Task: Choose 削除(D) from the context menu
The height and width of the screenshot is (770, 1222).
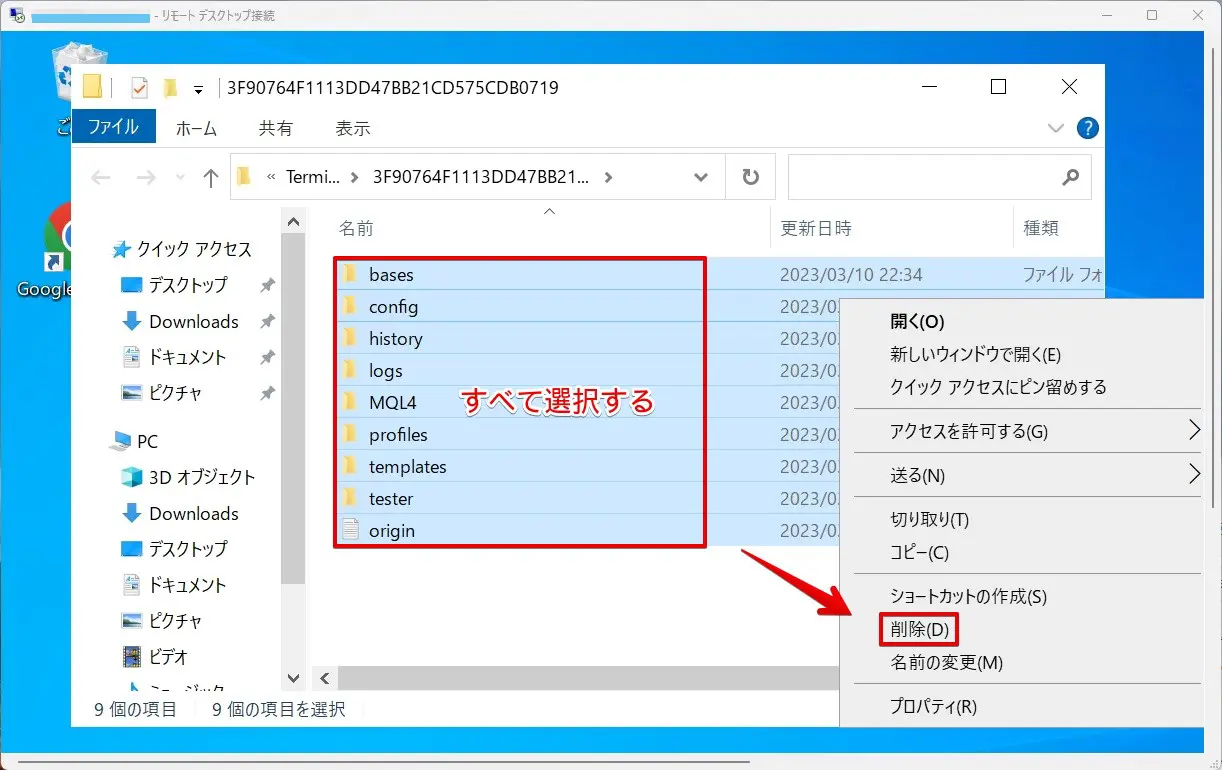Action: pyautogui.click(x=918, y=630)
